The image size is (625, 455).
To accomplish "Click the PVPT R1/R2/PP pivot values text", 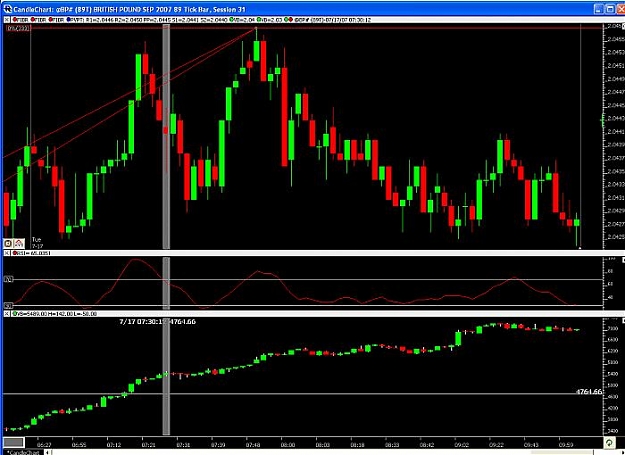I will [149, 20].
